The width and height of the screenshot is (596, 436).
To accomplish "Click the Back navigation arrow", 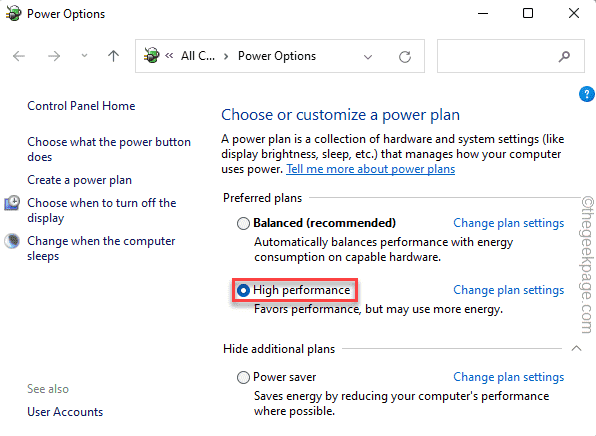I will (19, 56).
